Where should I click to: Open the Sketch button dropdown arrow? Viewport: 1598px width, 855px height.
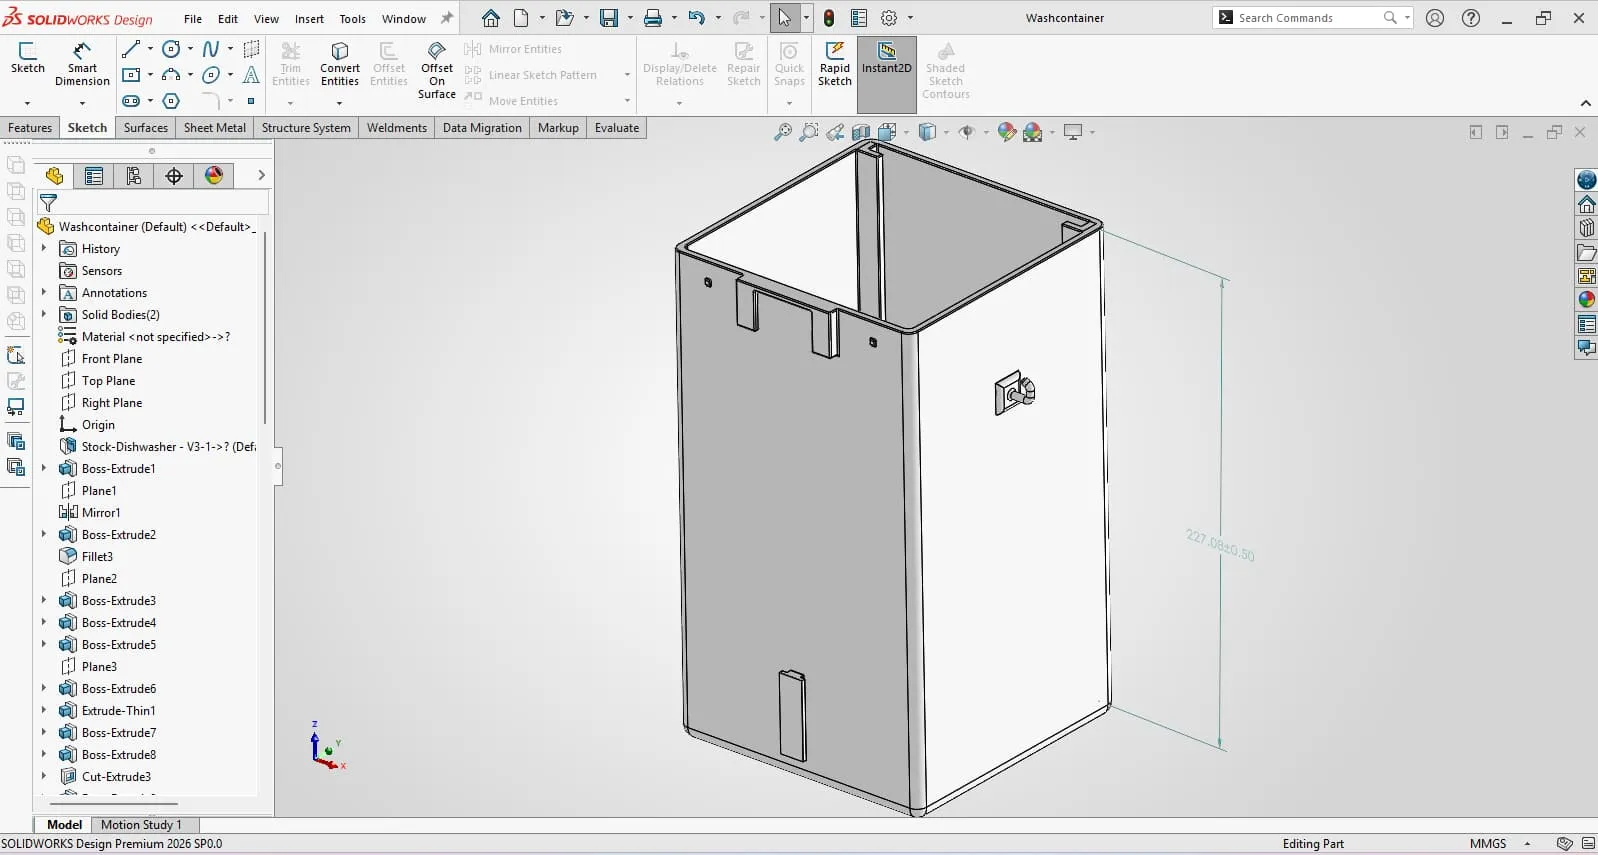pyautogui.click(x=27, y=103)
